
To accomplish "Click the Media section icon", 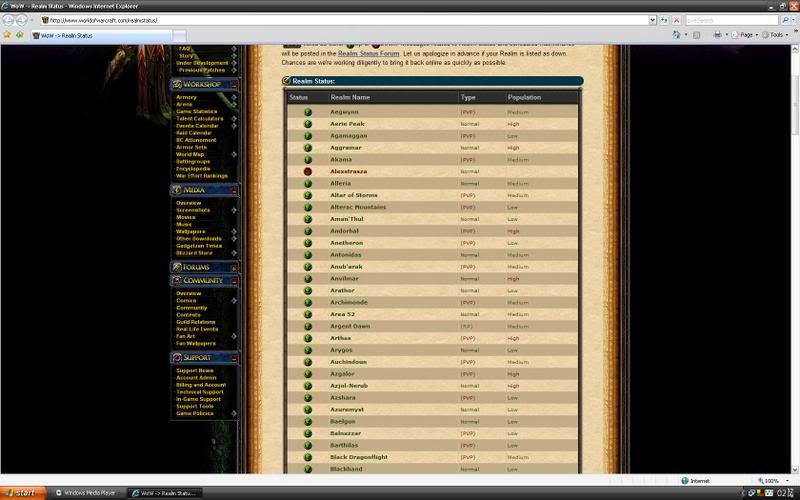I will [x=177, y=190].
